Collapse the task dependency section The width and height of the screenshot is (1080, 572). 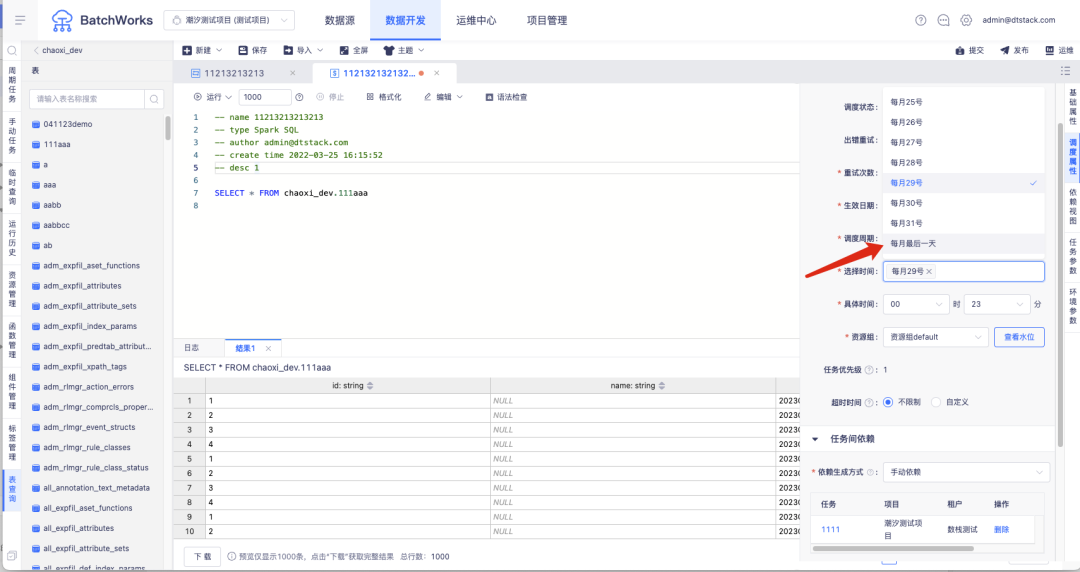815,439
